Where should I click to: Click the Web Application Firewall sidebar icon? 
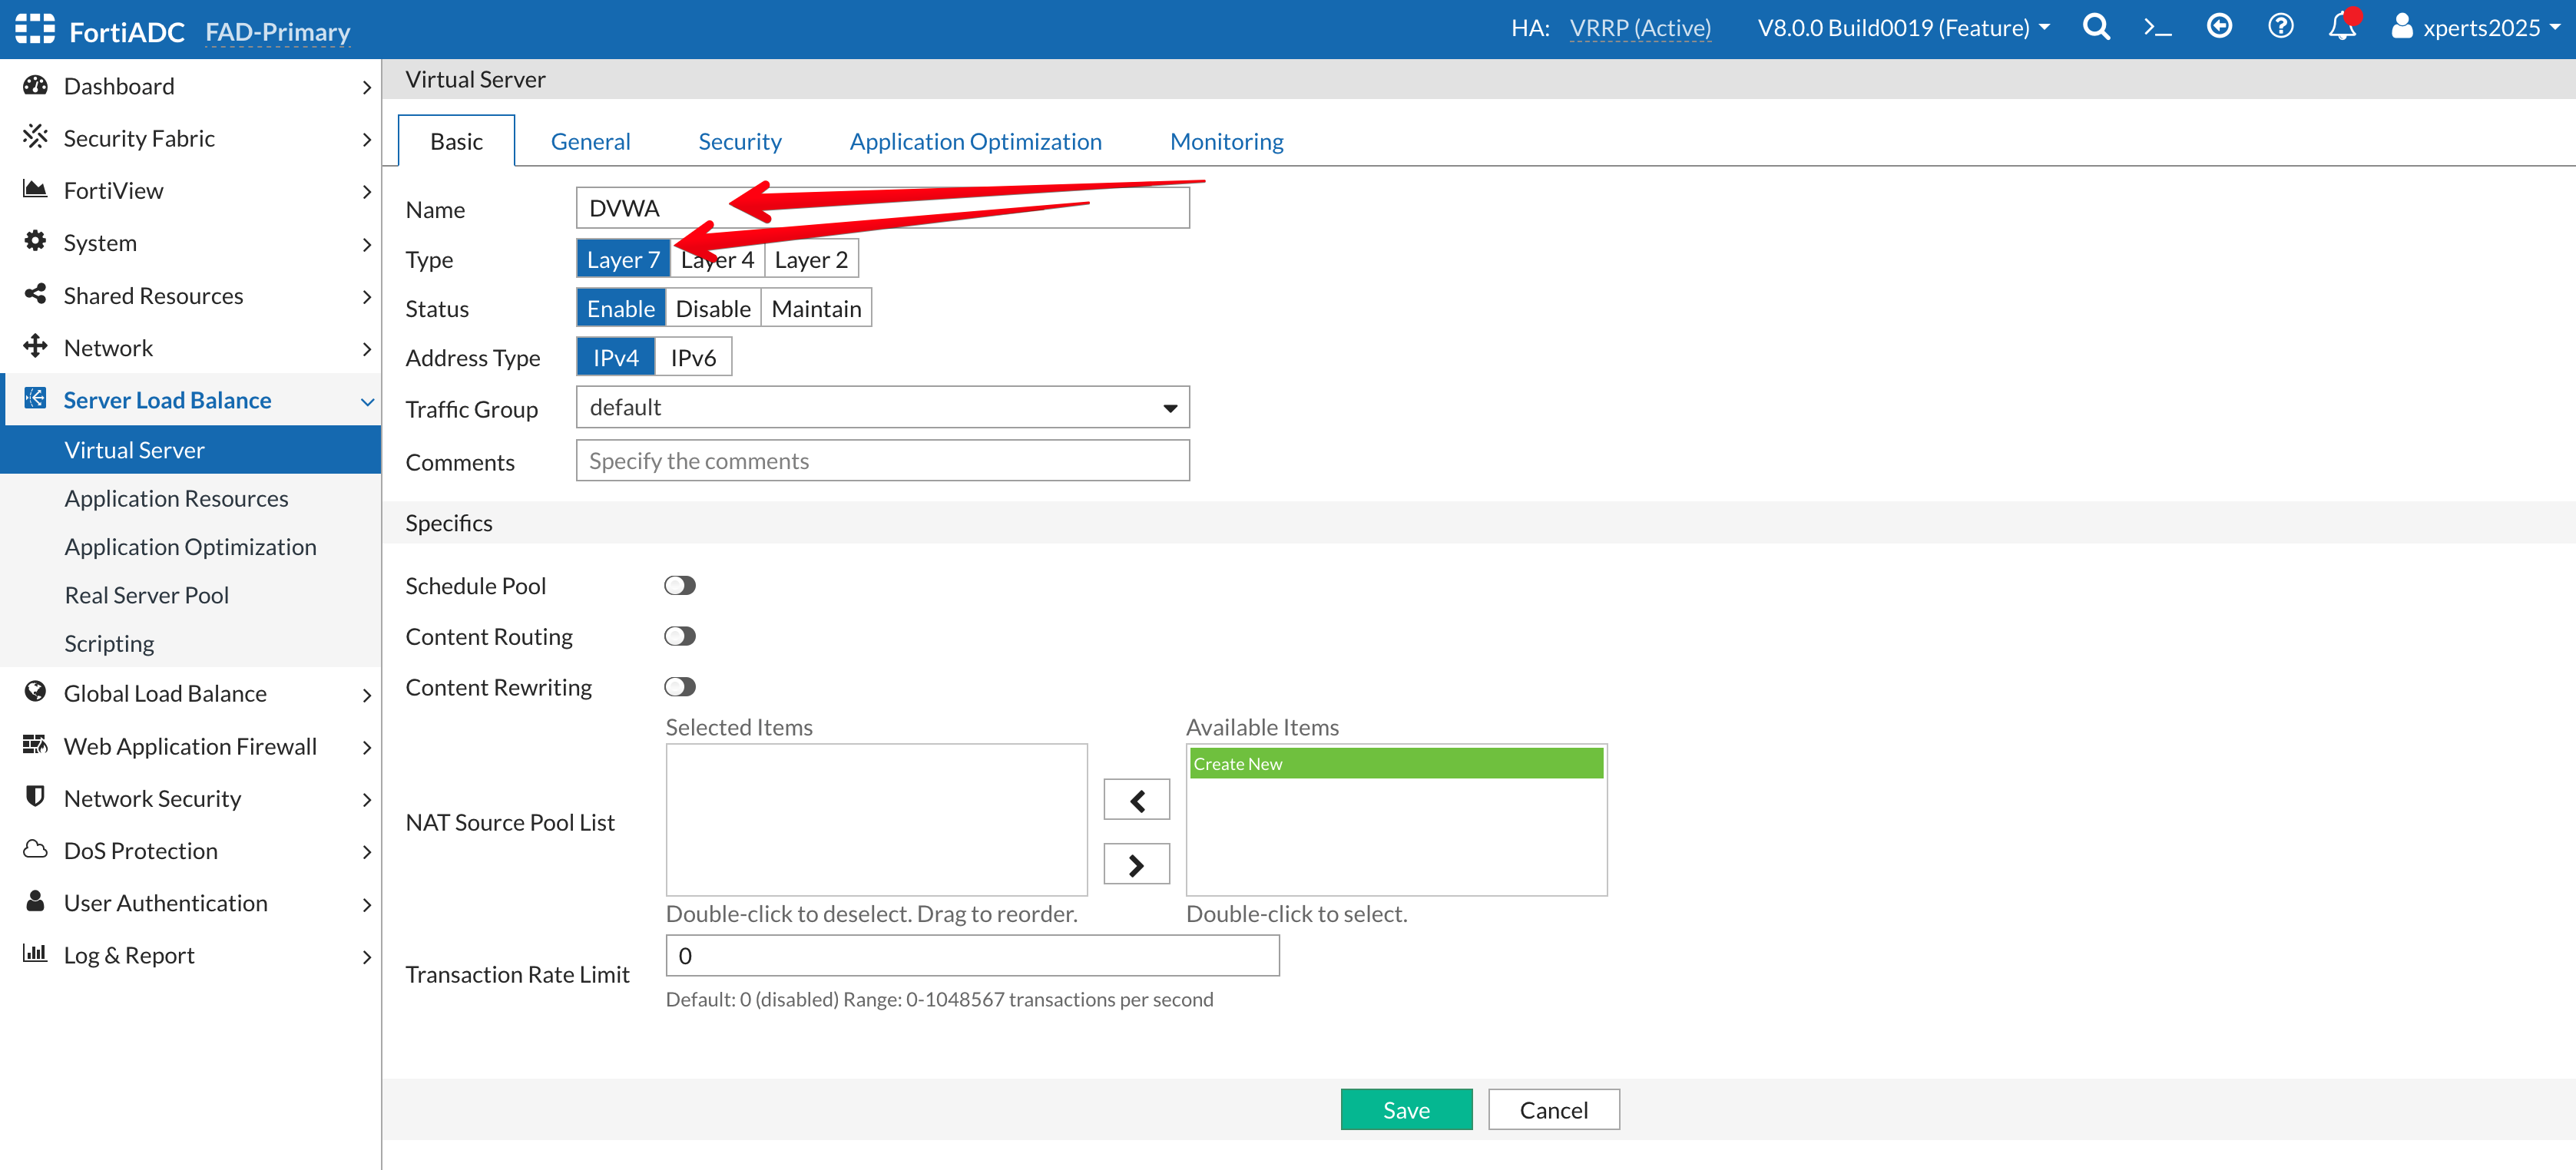(x=35, y=745)
